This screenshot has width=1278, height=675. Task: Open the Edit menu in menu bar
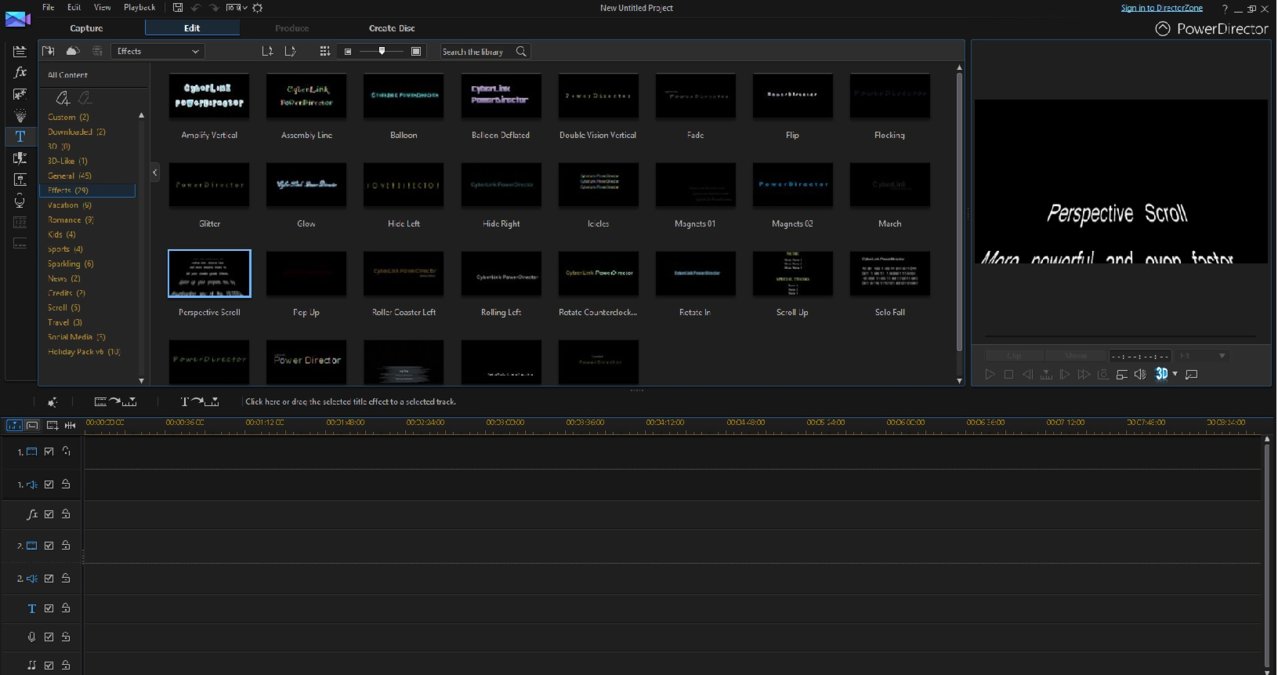tap(74, 7)
